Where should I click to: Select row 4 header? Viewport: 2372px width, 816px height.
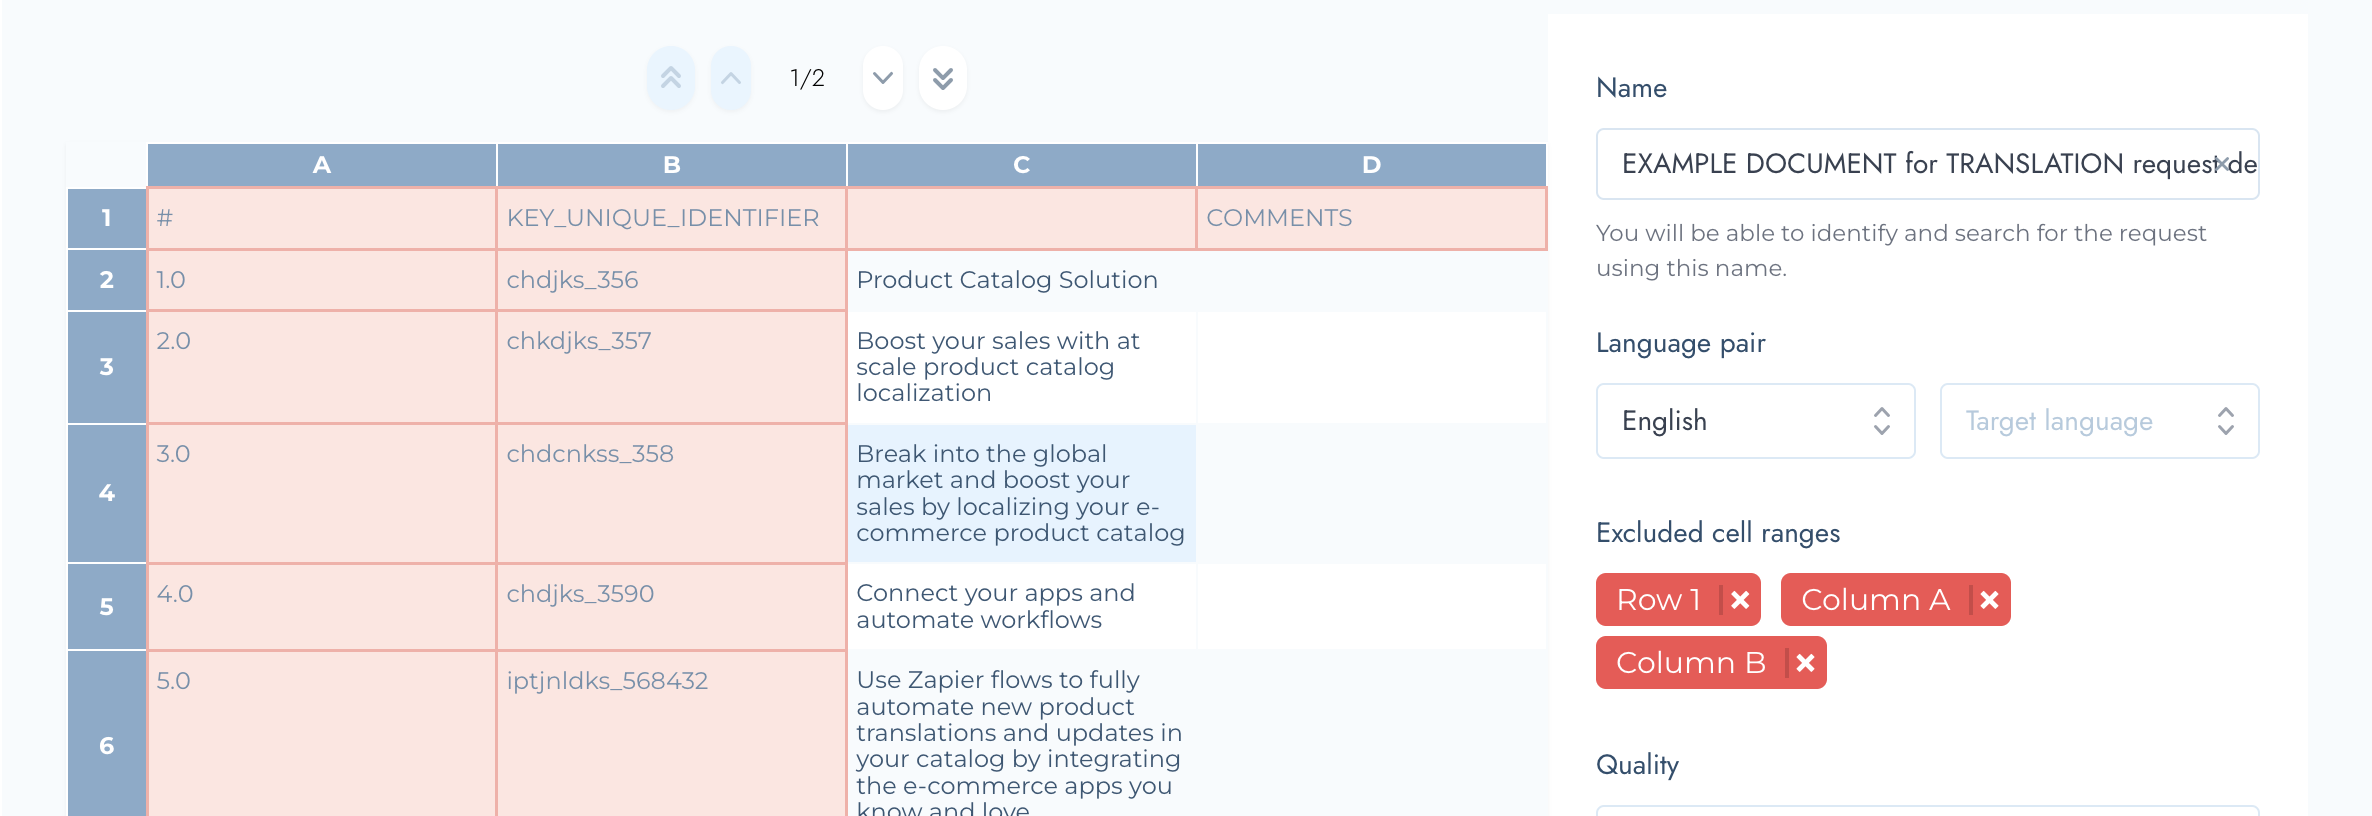pyautogui.click(x=107, y=493)
